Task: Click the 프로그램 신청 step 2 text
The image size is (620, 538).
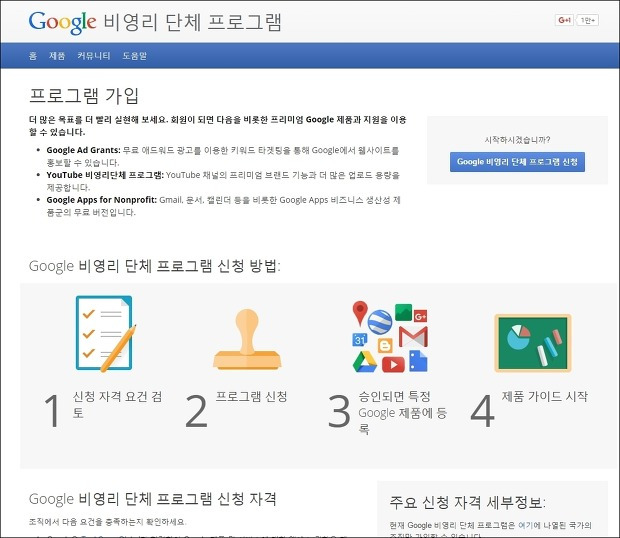Action: (x=251, y=396)
